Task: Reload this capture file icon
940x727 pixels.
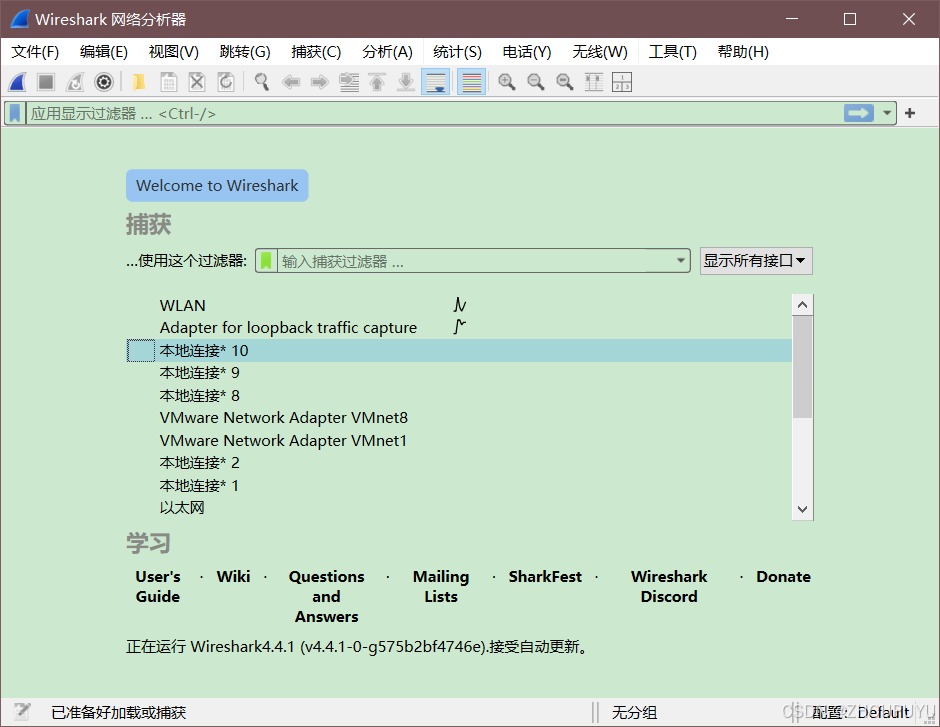Action: [x=226, y=82]
